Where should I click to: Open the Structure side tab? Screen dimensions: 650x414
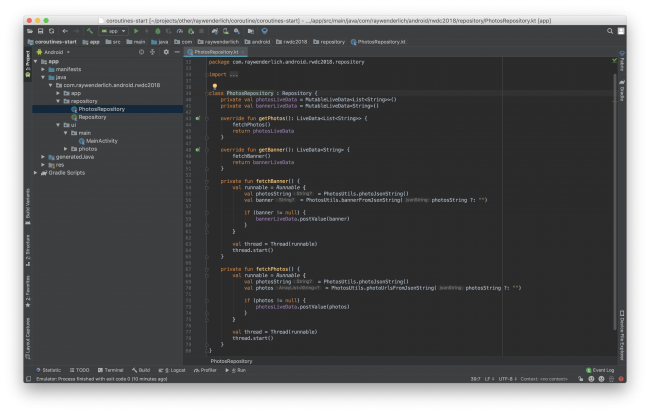(x=28, y=250)
